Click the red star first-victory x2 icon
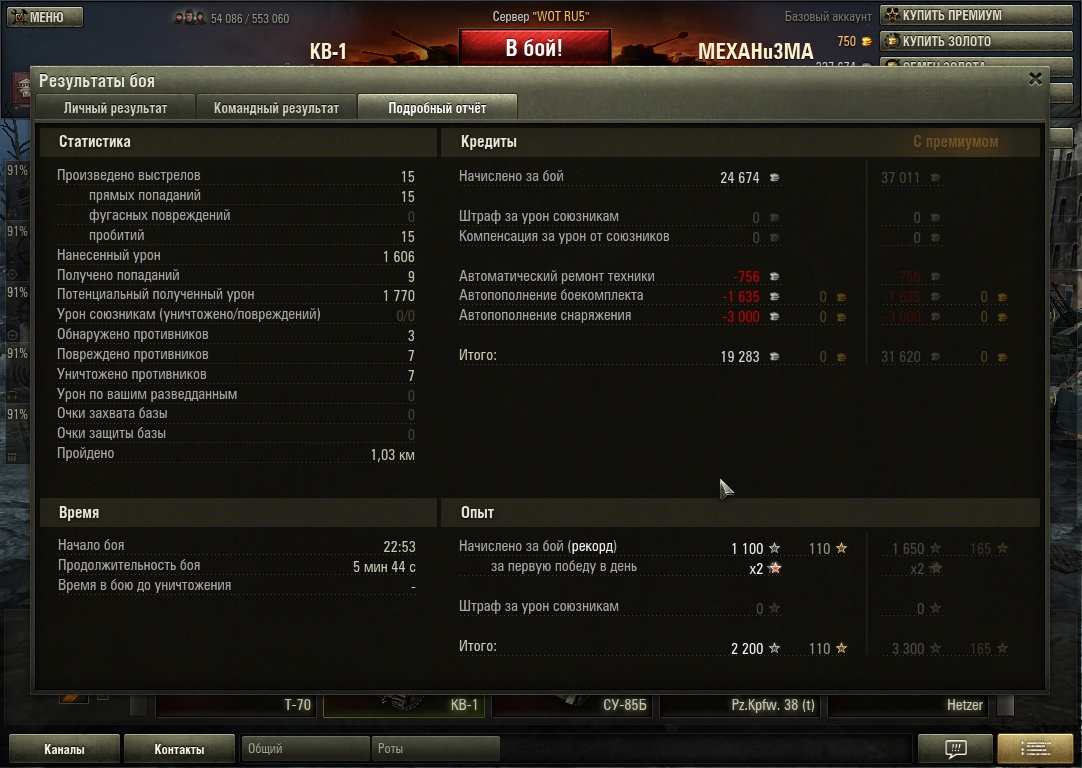Image resolution: width=1082 pixels, height=768 pixels. [x=774, y=569]
